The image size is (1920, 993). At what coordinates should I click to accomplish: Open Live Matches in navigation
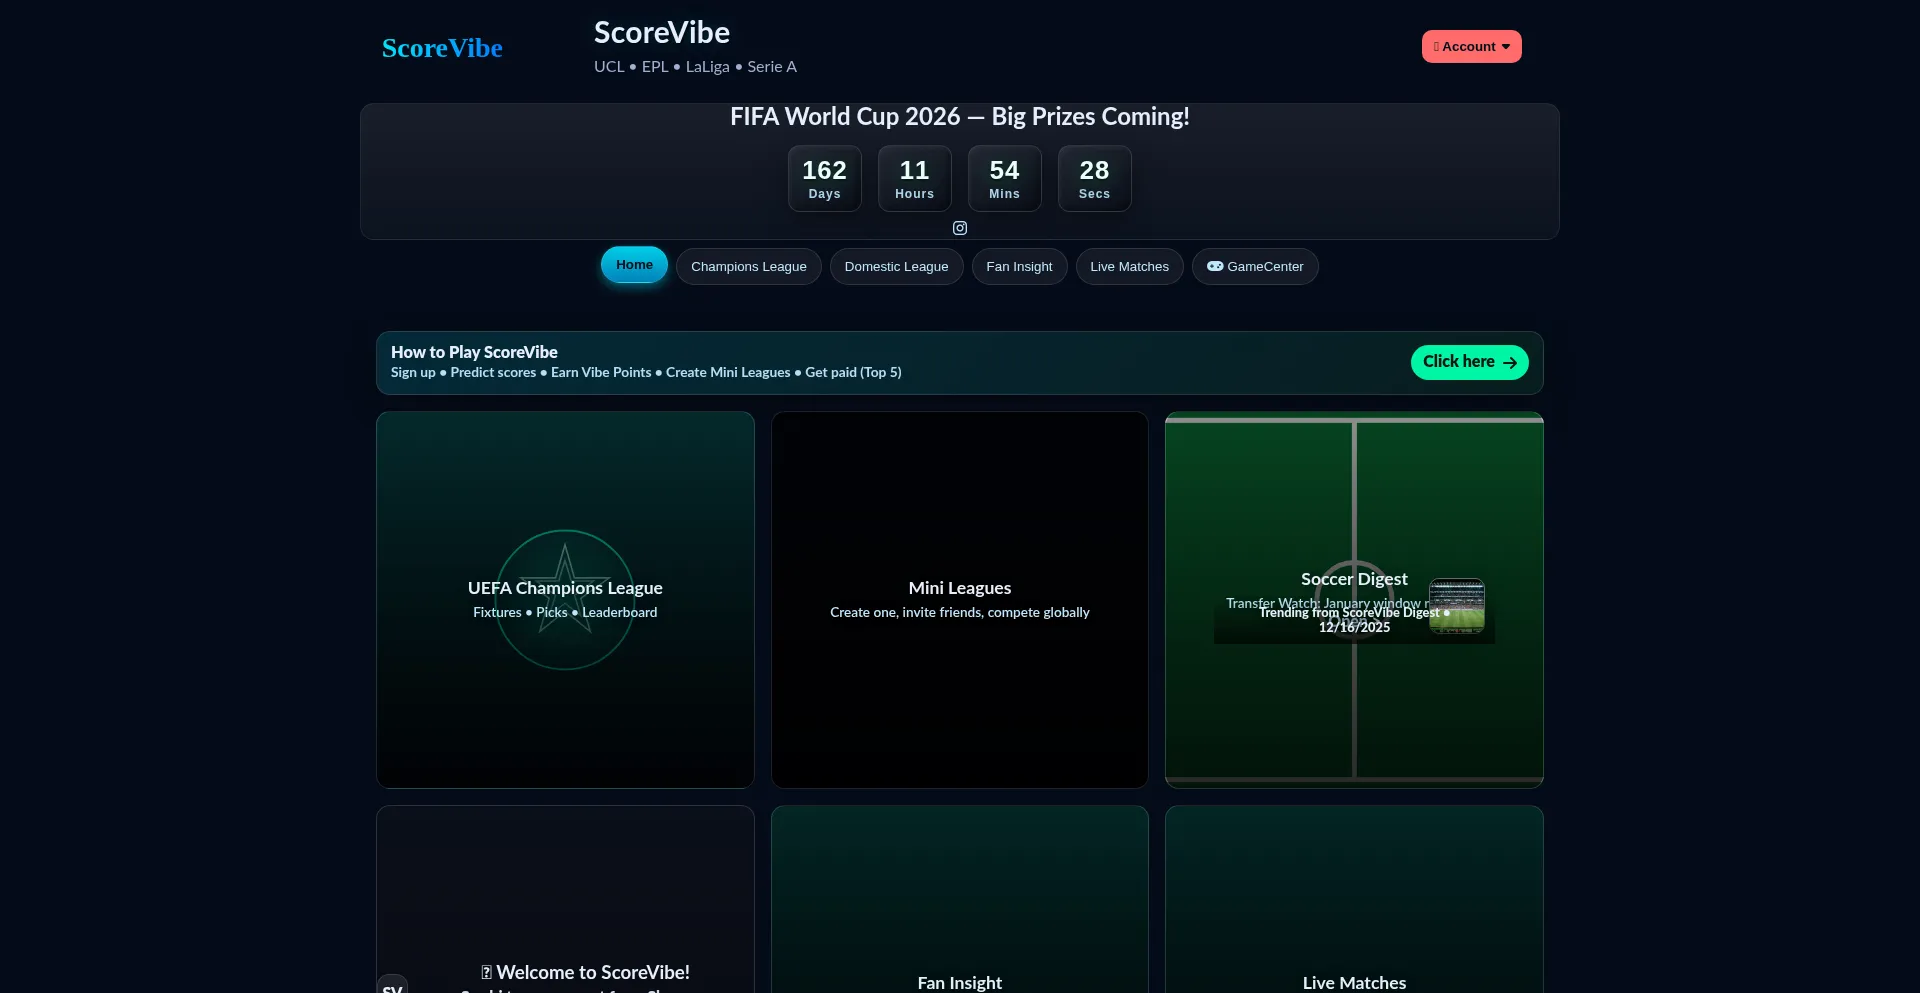tap(1129, 267)
